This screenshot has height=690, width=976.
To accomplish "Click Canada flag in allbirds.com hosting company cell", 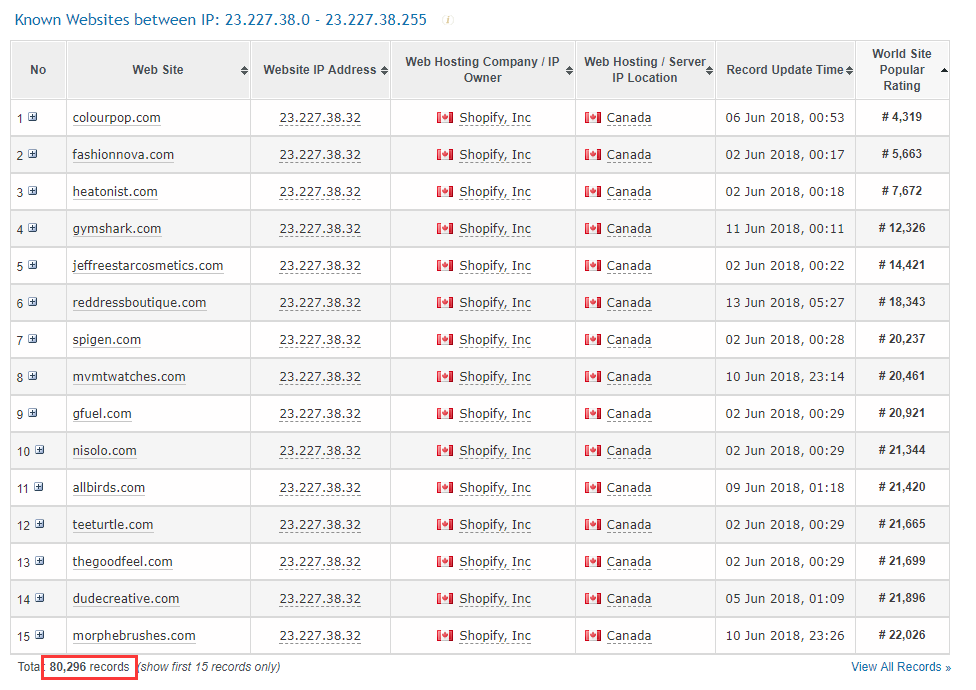I will tap(444, 488).
